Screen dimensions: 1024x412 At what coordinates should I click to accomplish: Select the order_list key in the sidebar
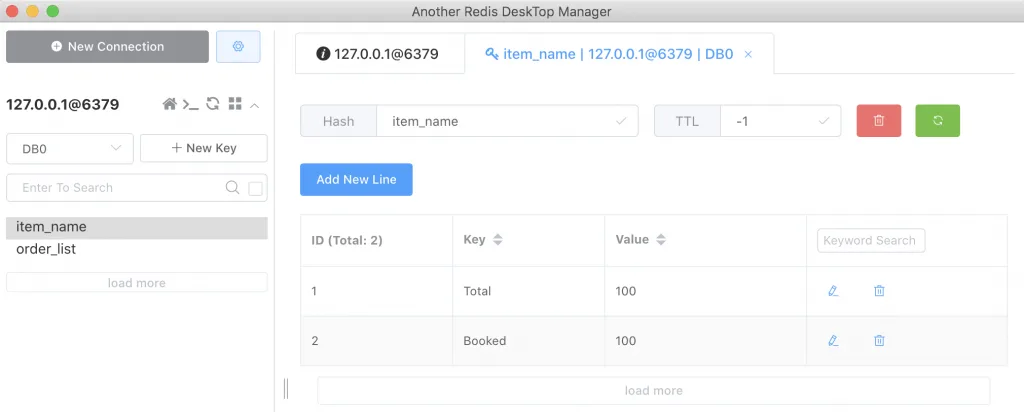click(136, 249)
